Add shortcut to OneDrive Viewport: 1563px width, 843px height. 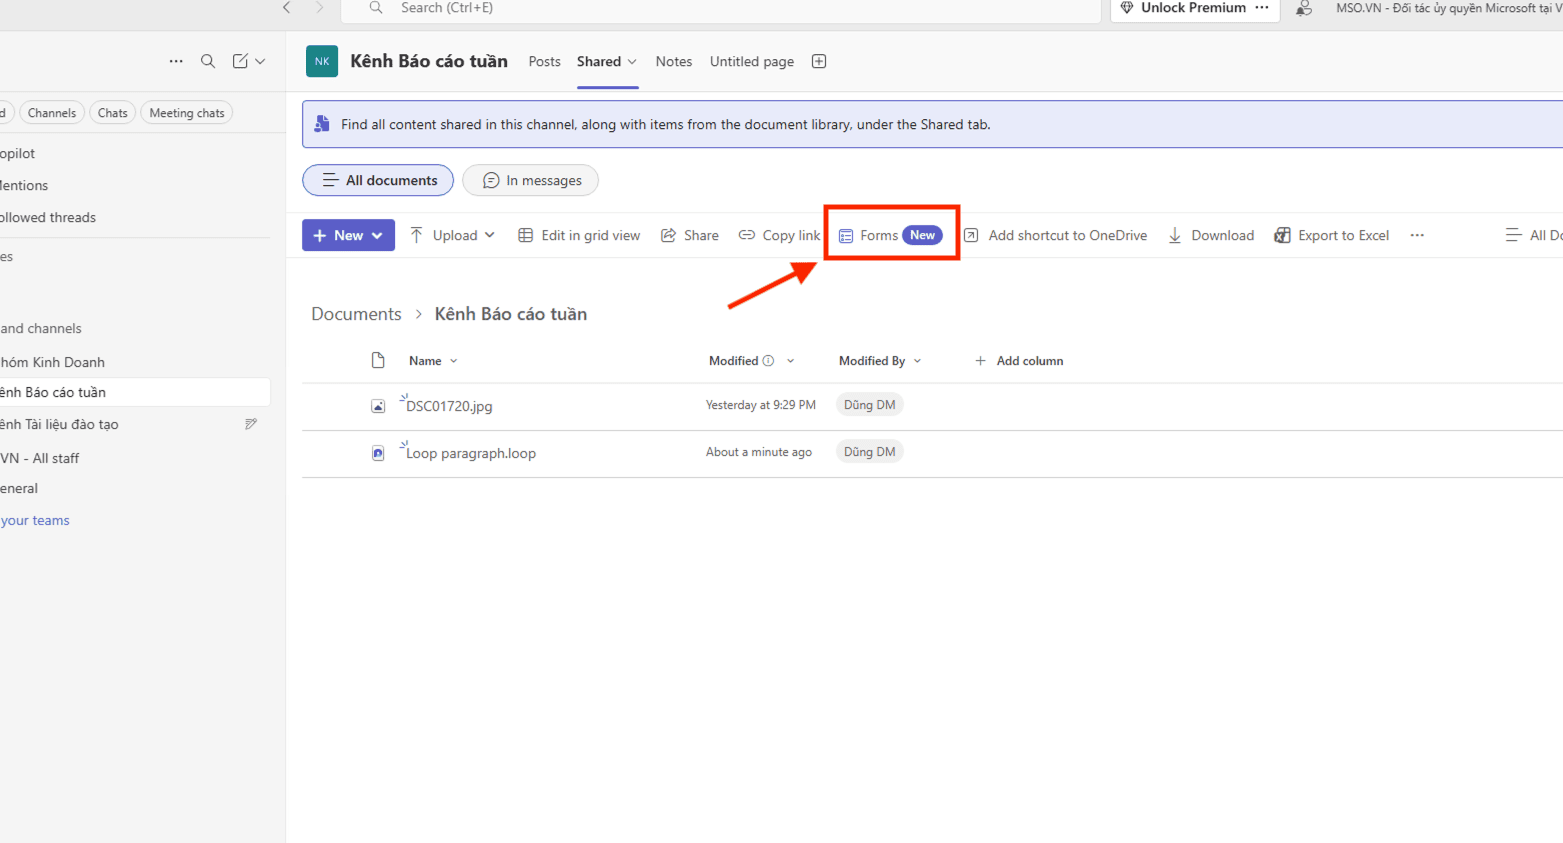(x=1057, y=235)
